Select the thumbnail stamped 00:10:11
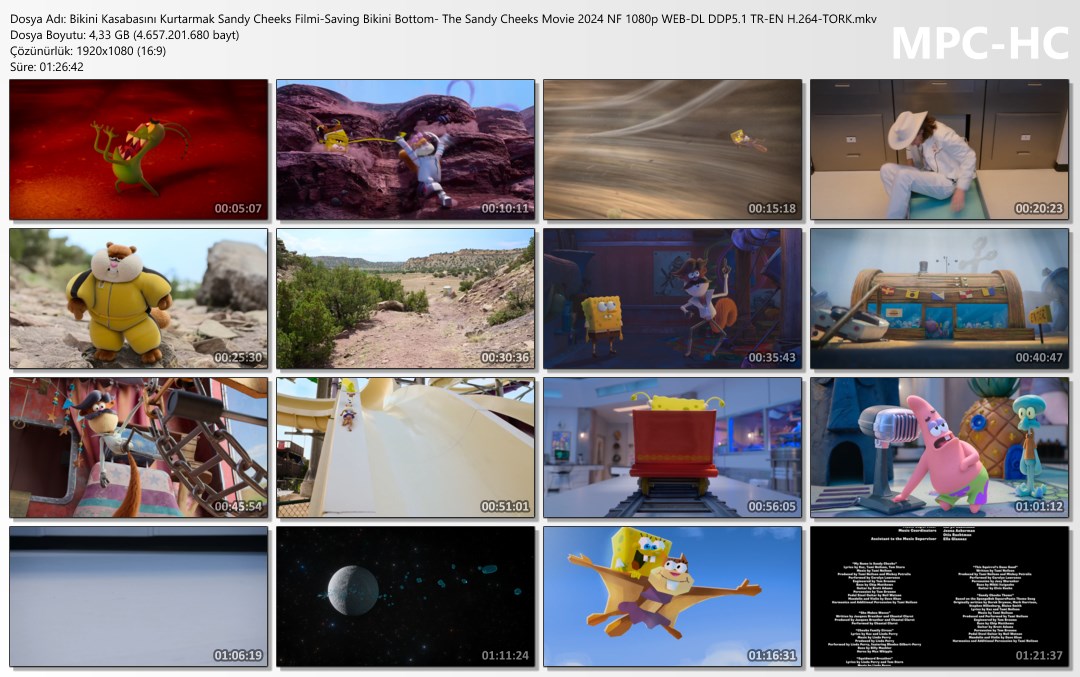Viewport: 1080px width, 677px height. tap(406, 149)
